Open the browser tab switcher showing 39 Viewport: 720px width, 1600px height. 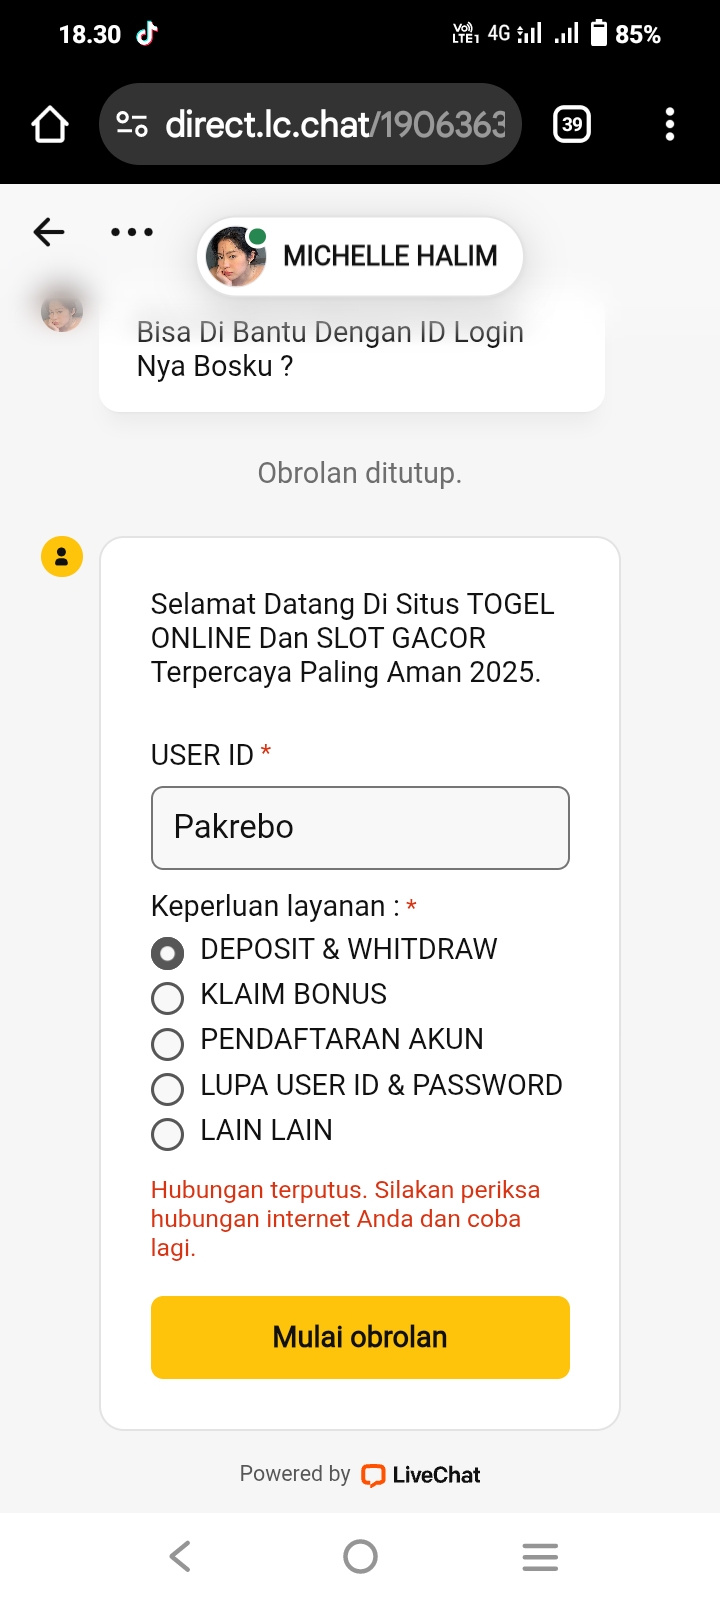[x=572, y=125]
